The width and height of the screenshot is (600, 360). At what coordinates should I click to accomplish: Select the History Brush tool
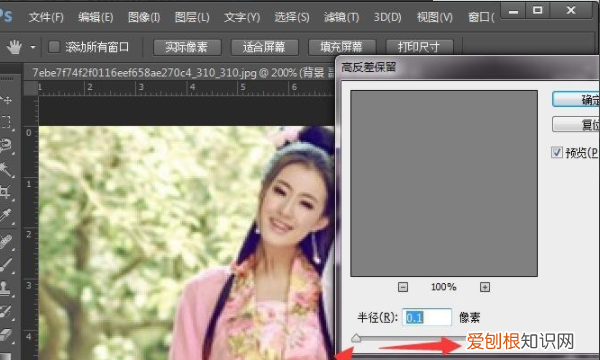[x=6, y=311]
